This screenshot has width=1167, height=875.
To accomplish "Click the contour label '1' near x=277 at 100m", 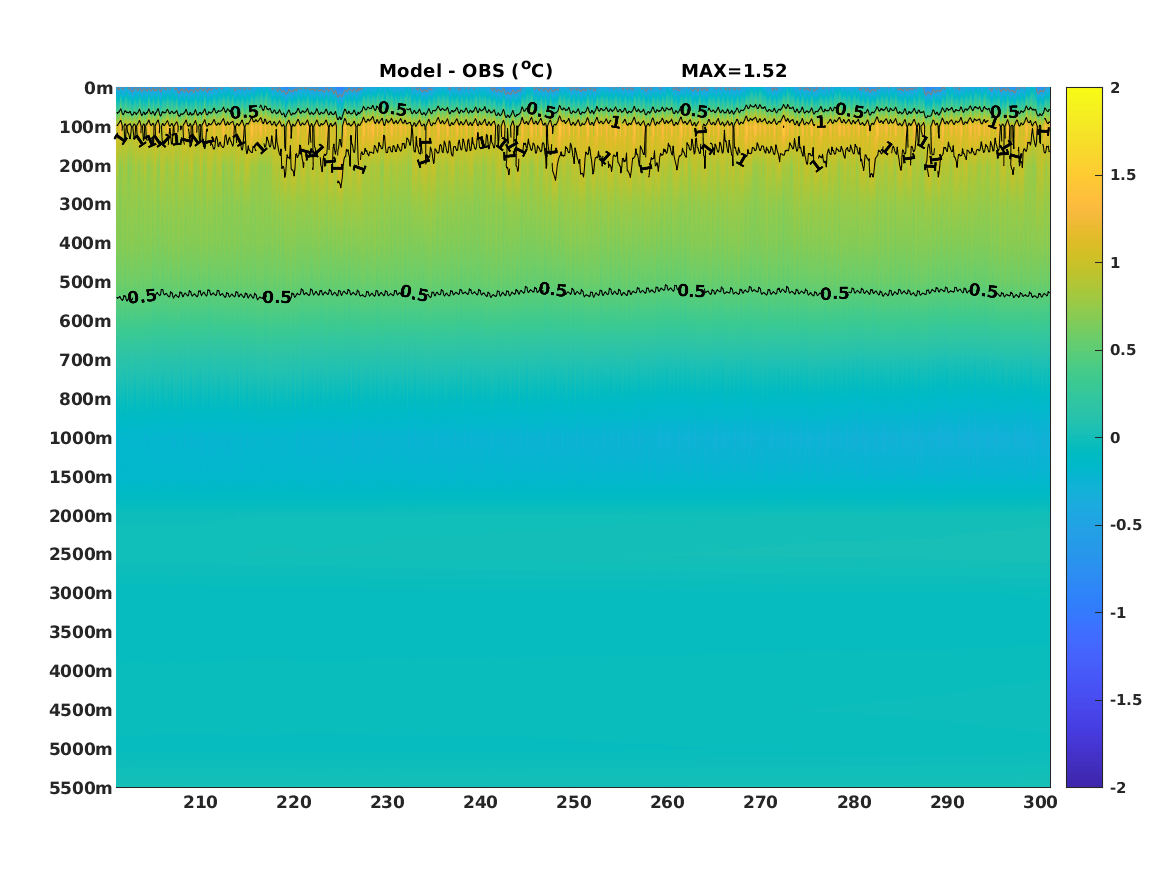I will [x=820, y=122].
